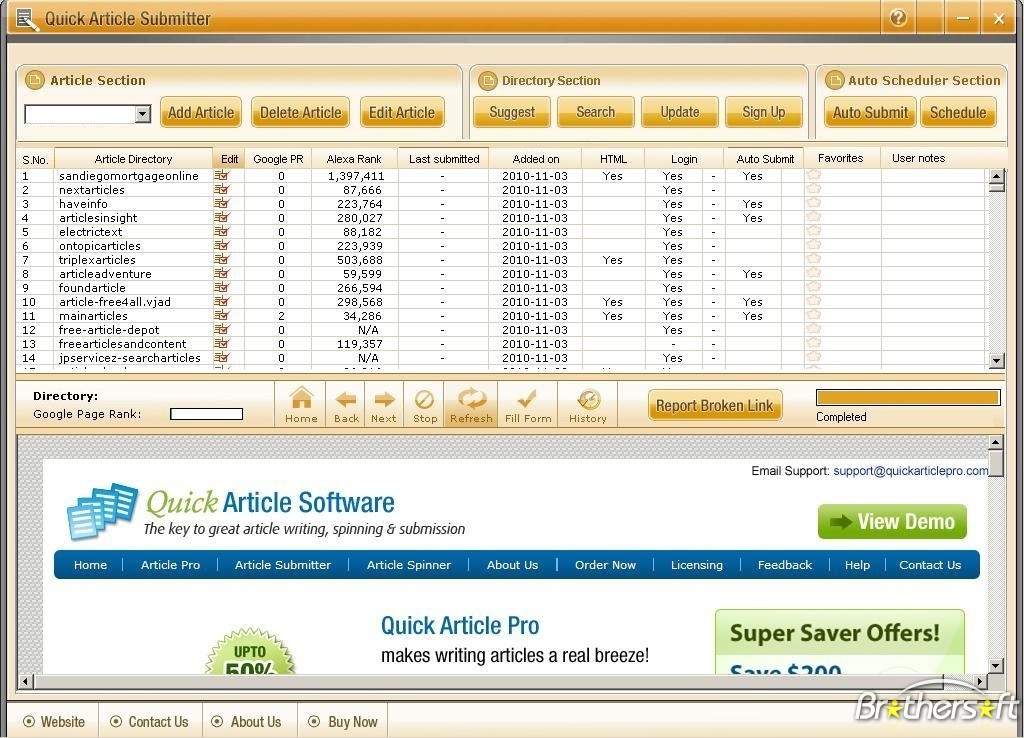
Task: Click the Suggest directory button
Action: (512, 112)
